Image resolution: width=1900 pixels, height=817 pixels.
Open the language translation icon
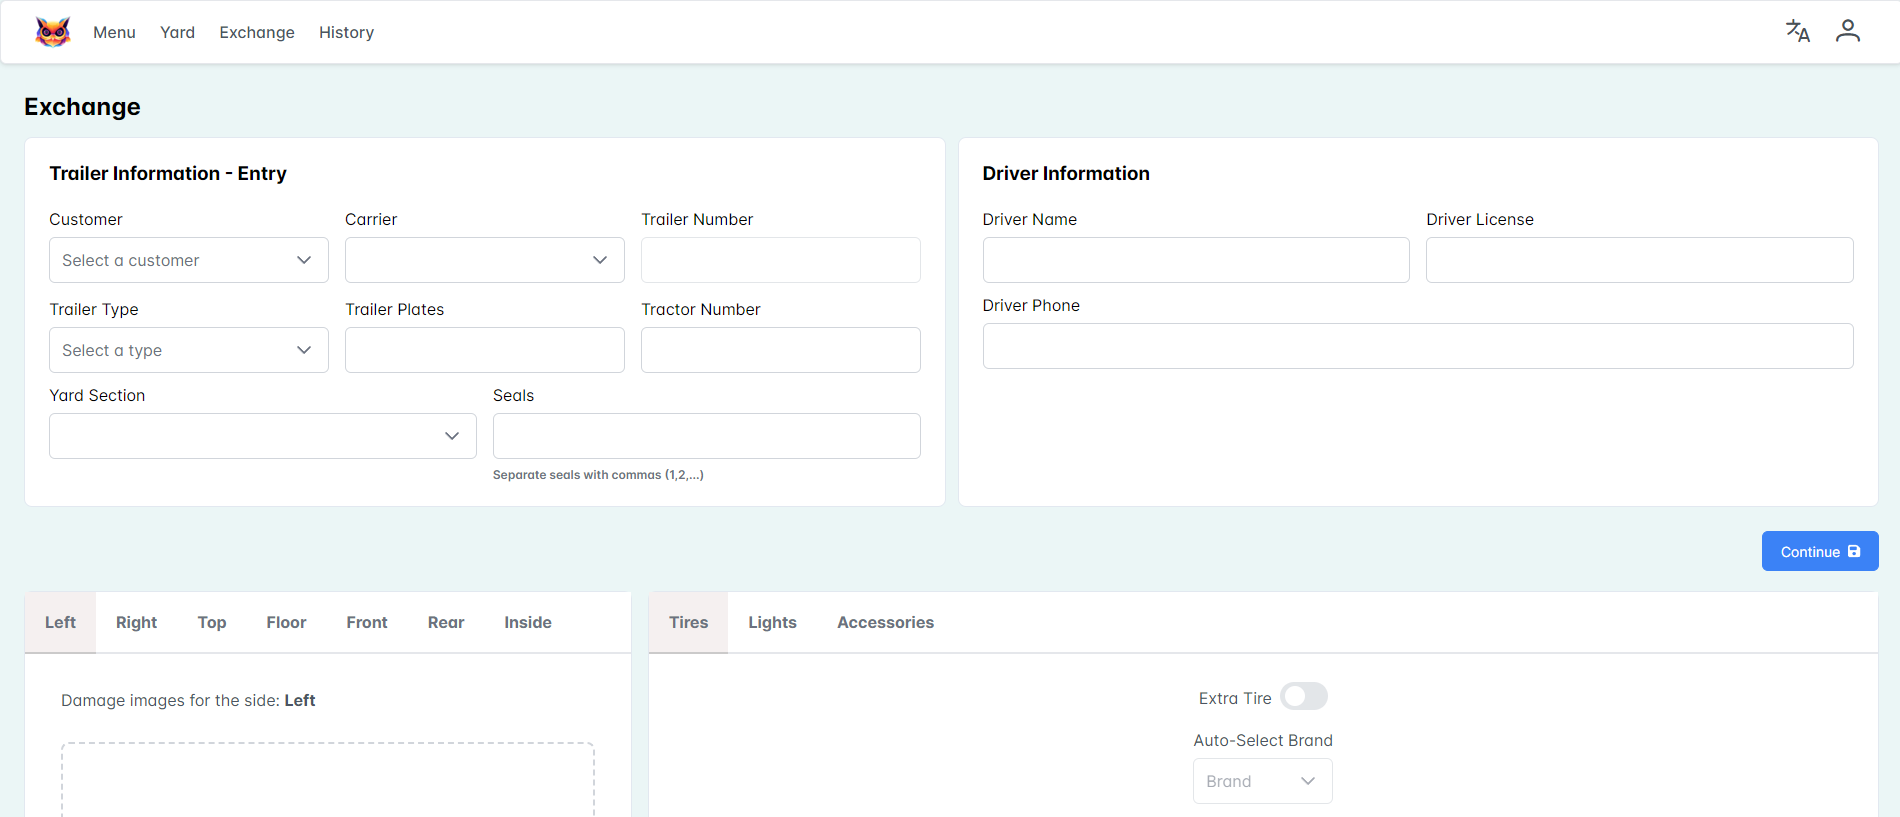pyautogui.click(x=1797, y=31)
